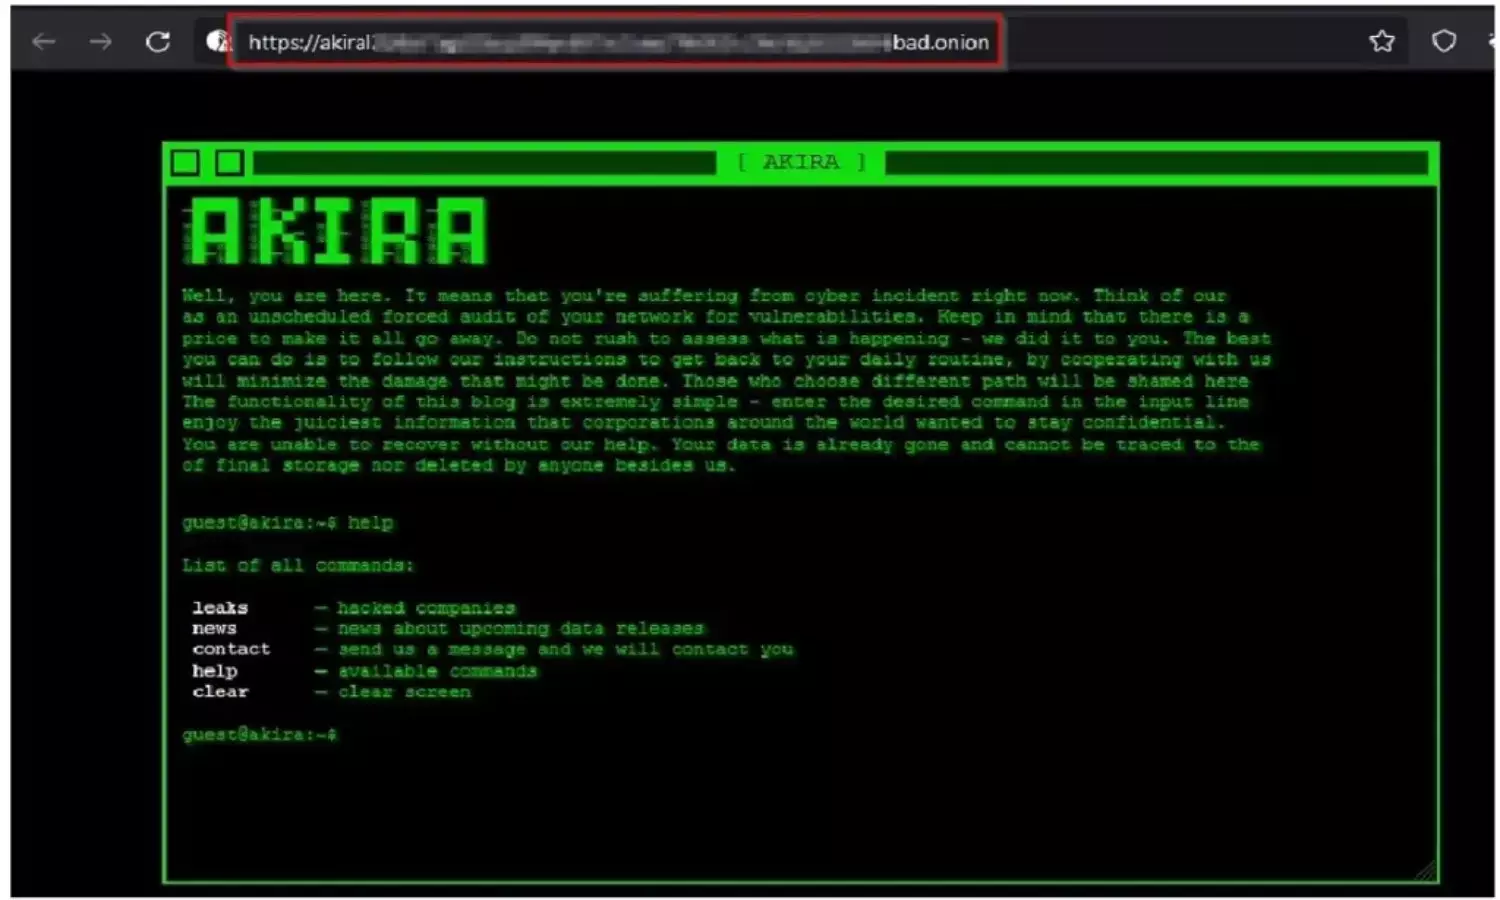
Task: Click the "[ AKIRA ]" title in the terminal bar
Action: [801, 162]
